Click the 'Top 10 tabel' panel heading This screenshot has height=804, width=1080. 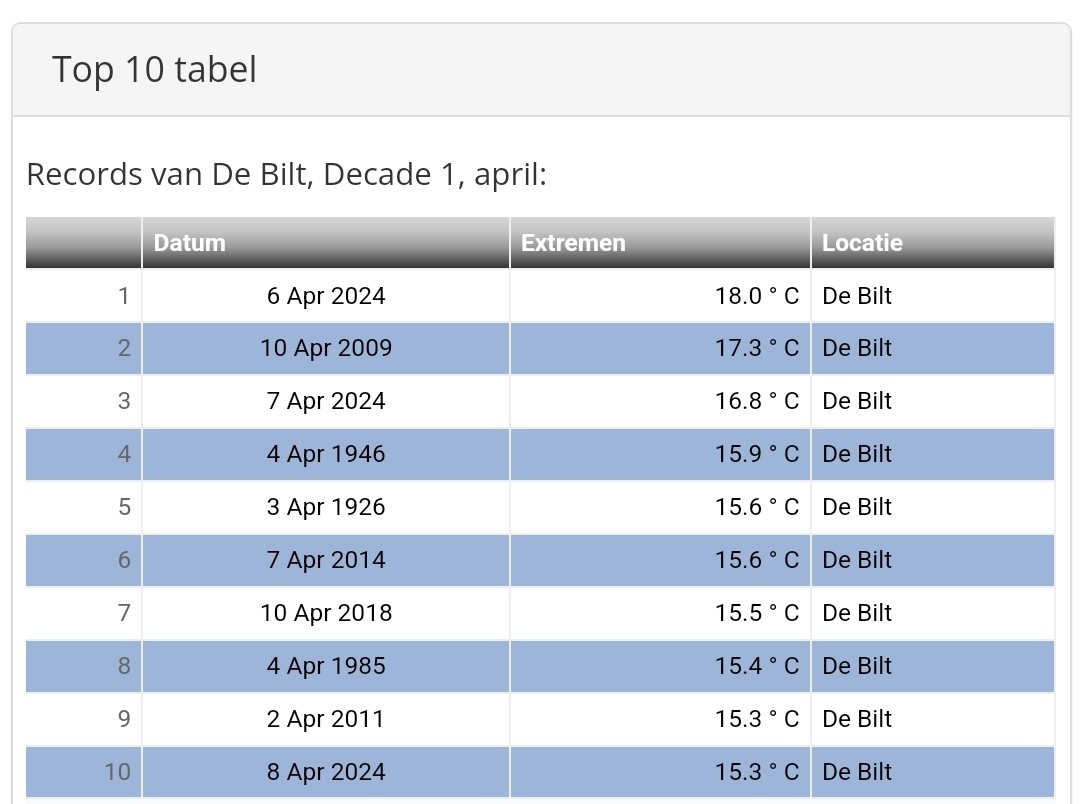point(155,70)
